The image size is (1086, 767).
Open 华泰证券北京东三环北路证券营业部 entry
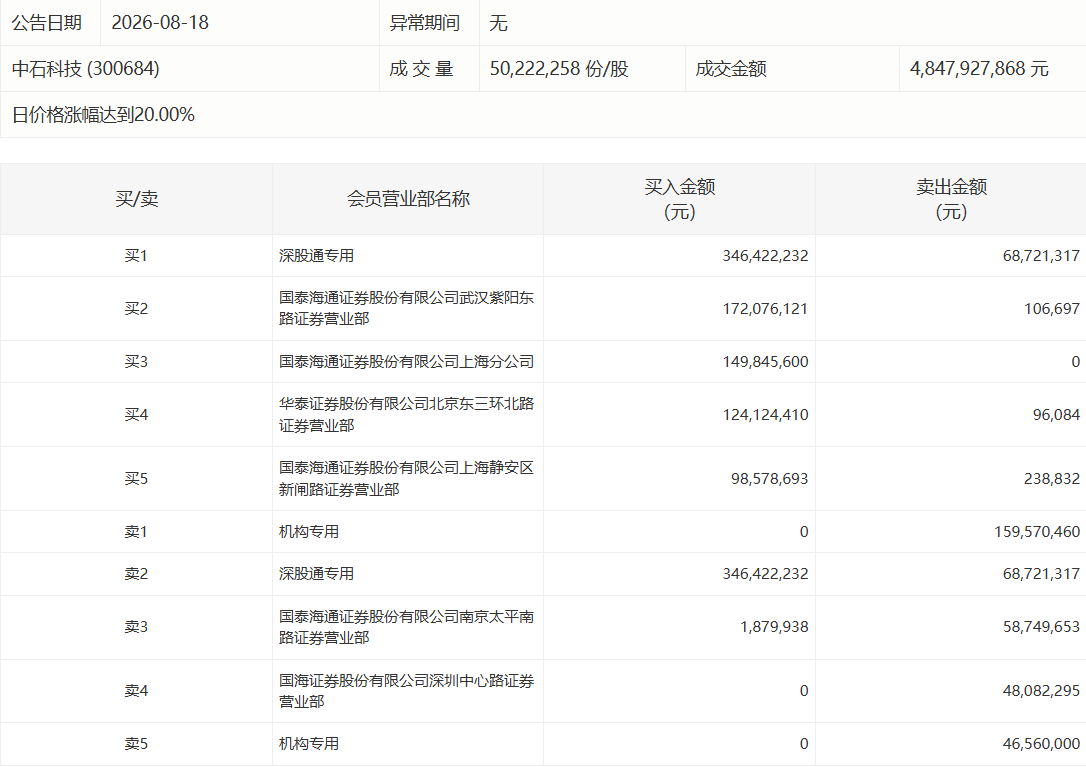click(407, 414)
